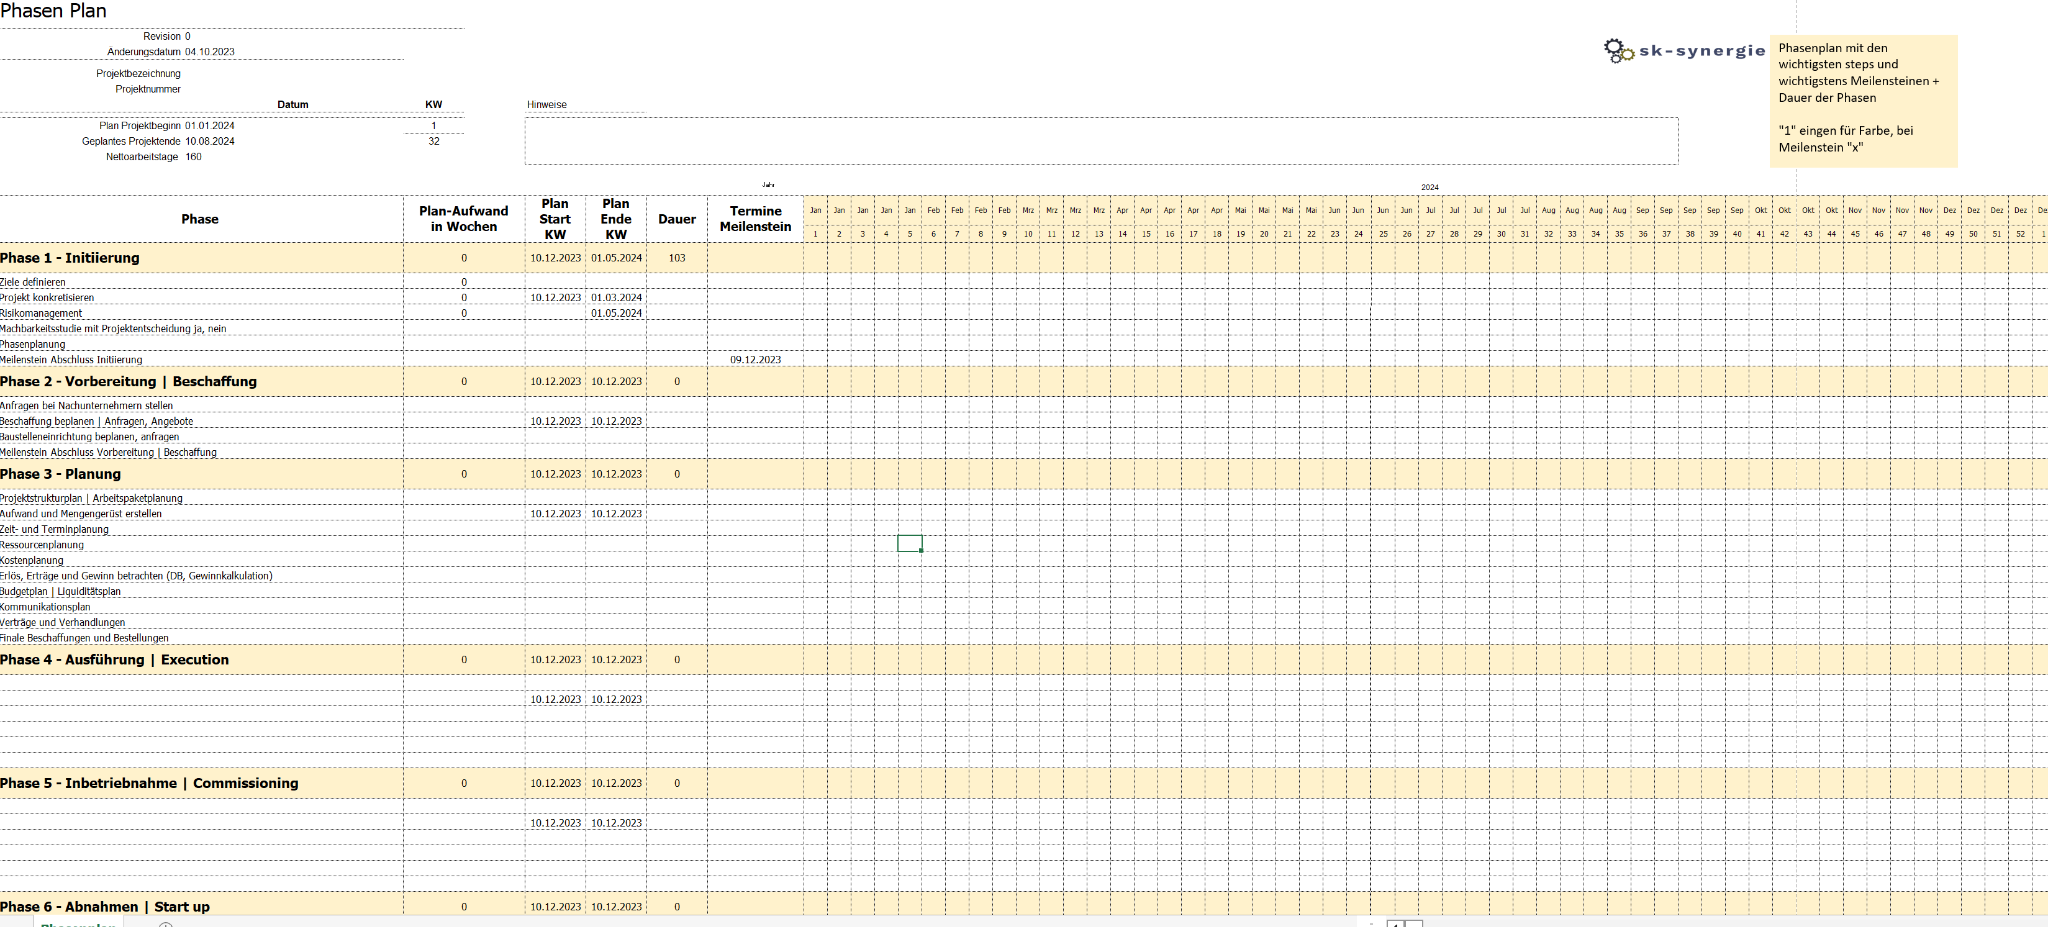Select Phase 2 Plan Start 10.12.2023 cell

pyautogui.click(x=555, y=382)
